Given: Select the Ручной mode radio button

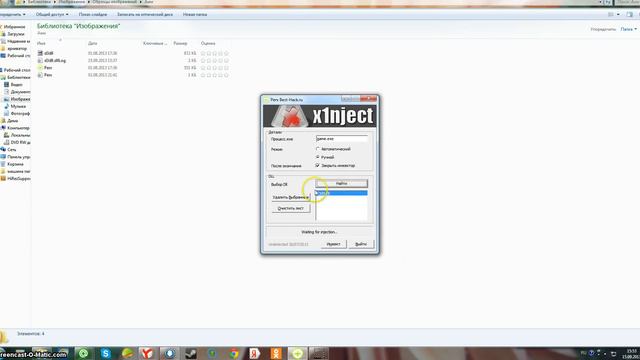Looking at the screenshot, I should pyautogui.click(x=318, y=157).
